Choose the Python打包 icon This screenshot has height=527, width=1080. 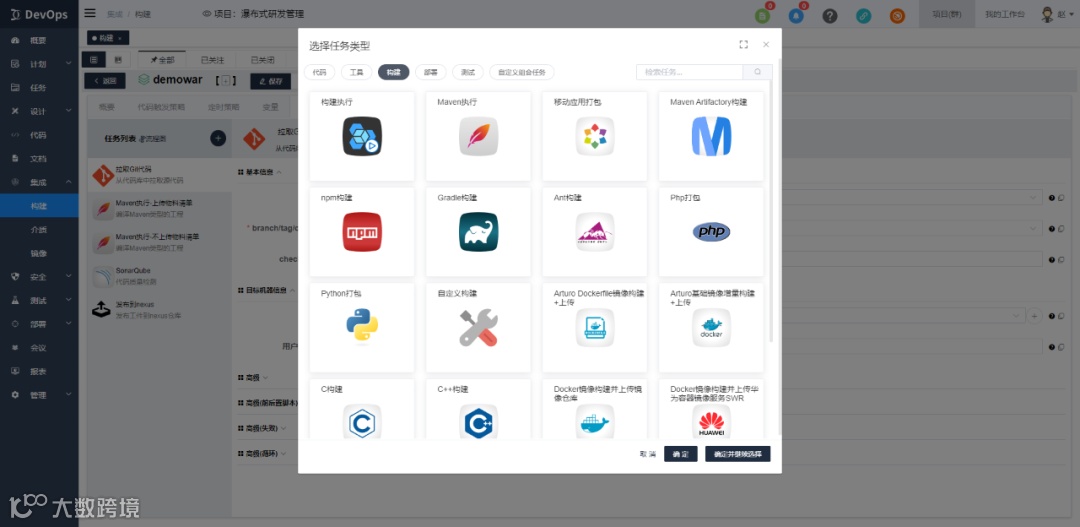(x=362, y=327)
